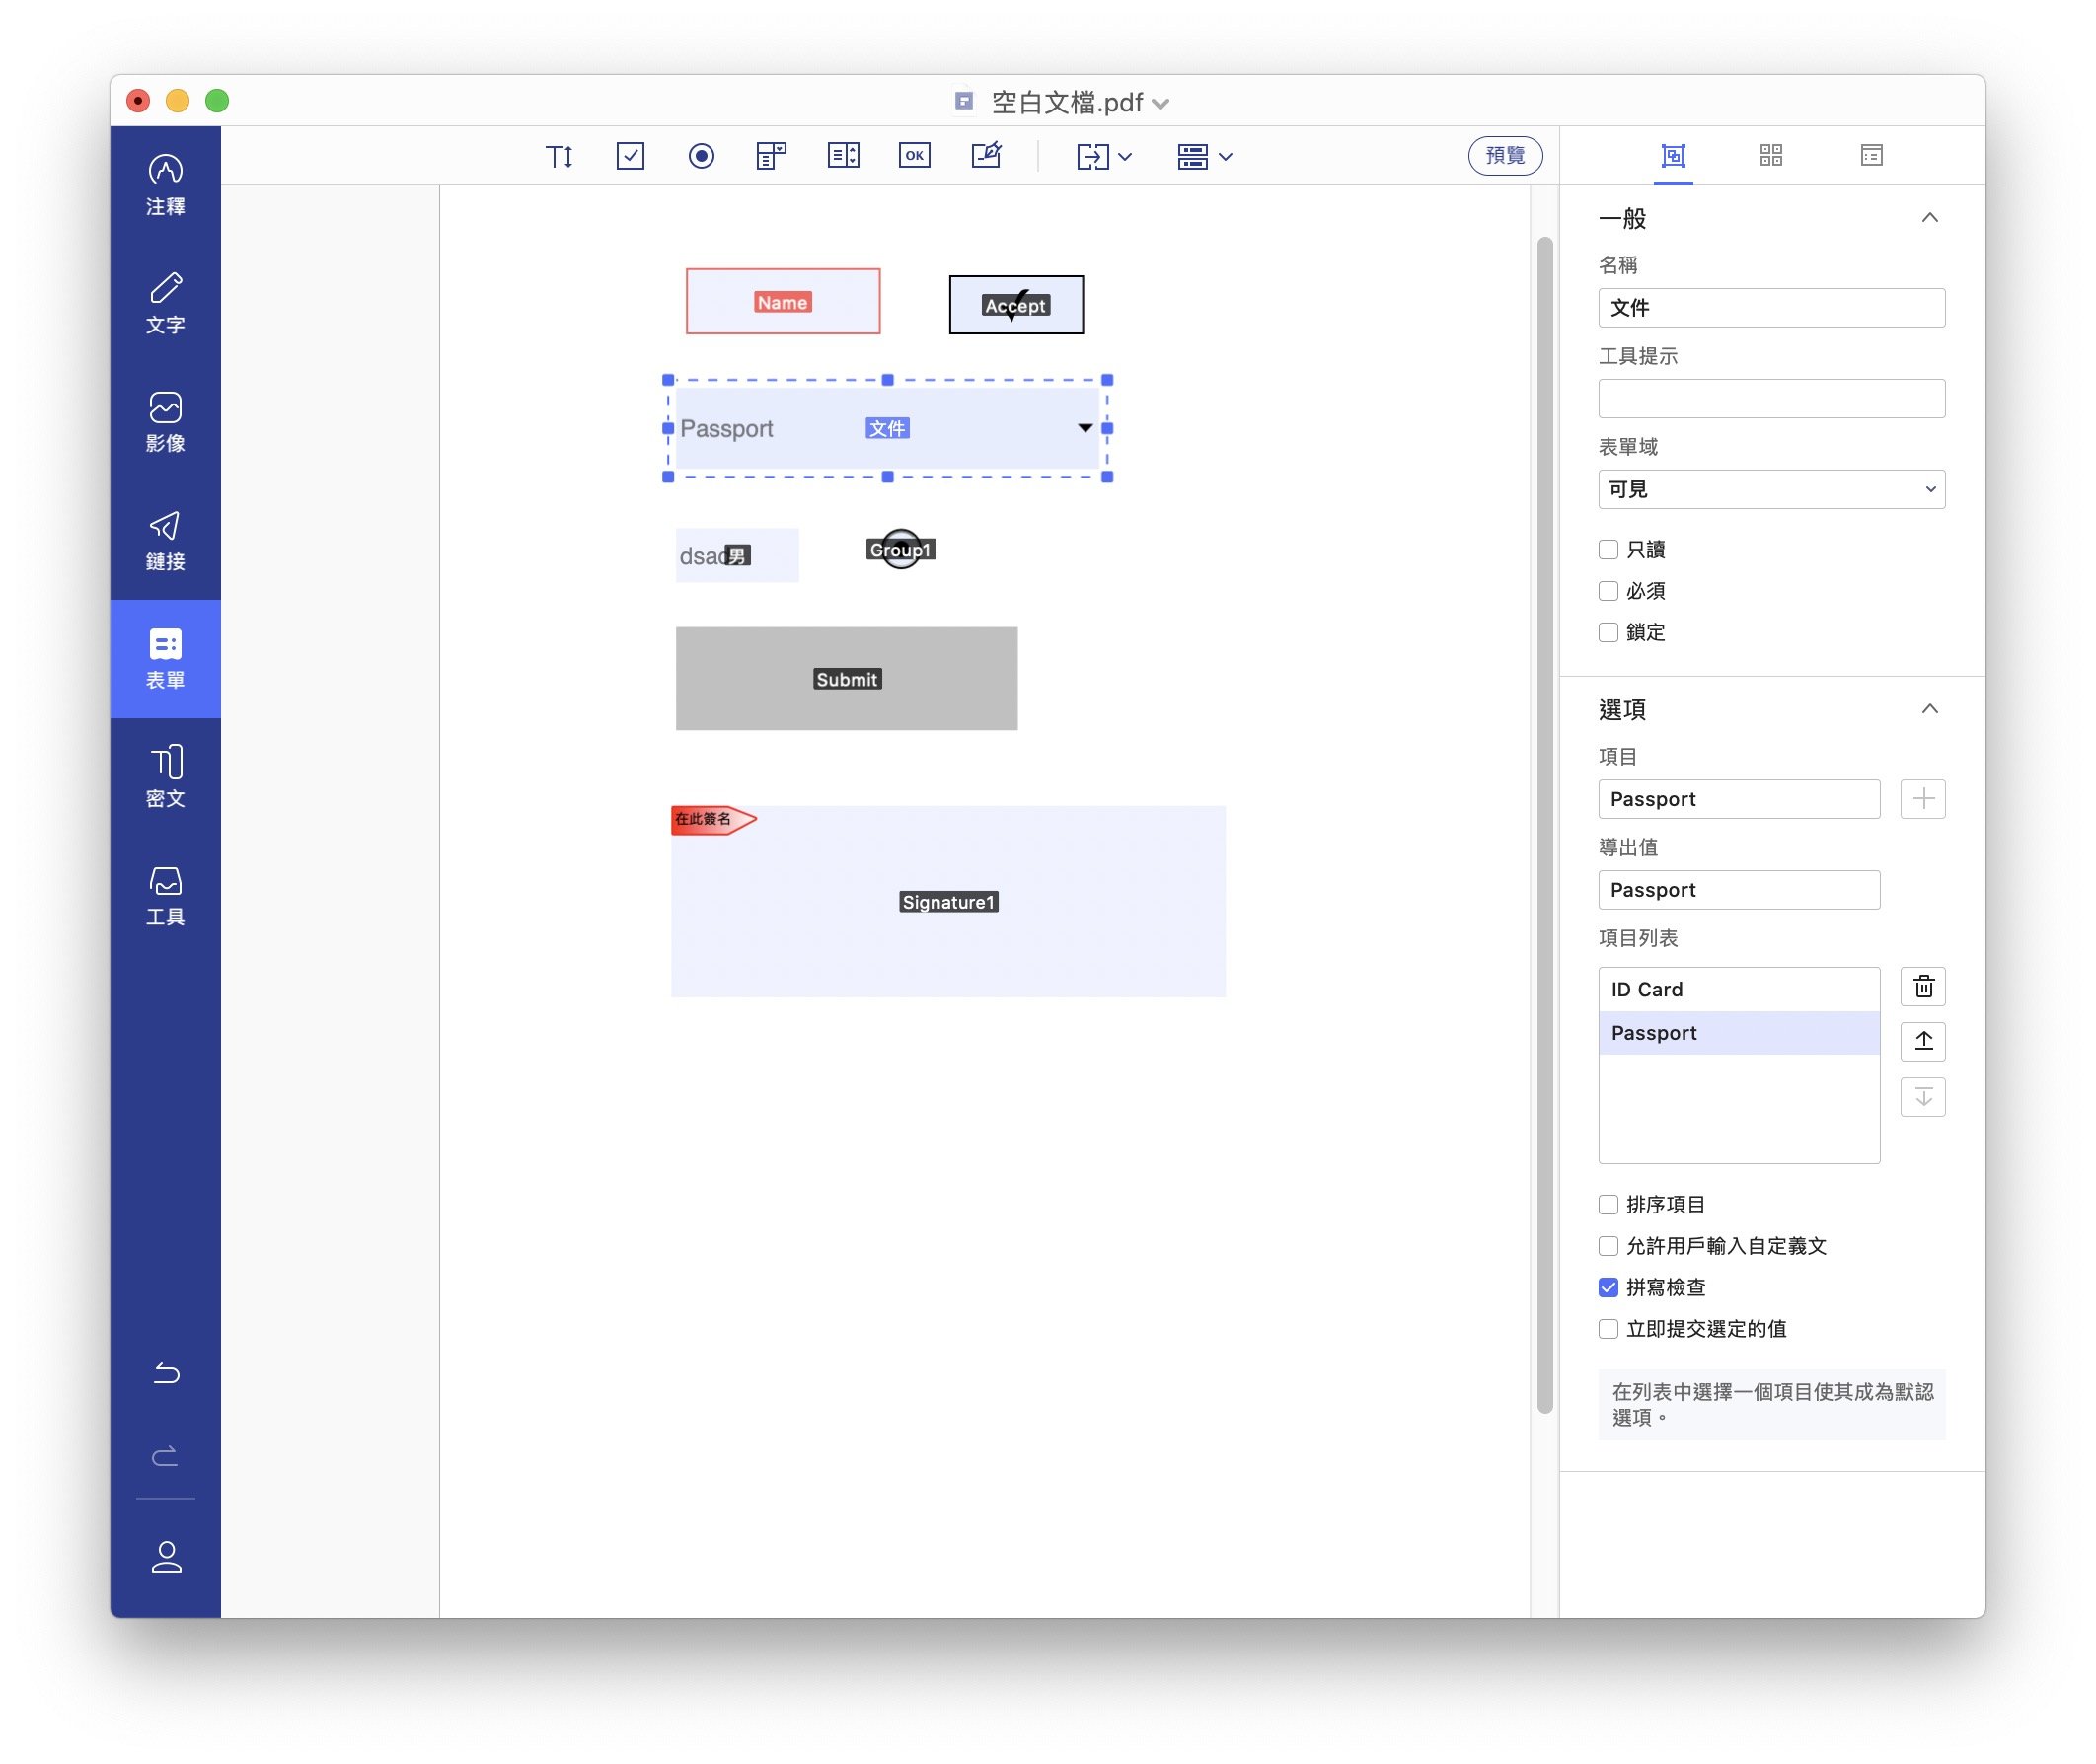Collapse the 一般 section
The image size is (2096, 1764).
[x=1929, y=218]
